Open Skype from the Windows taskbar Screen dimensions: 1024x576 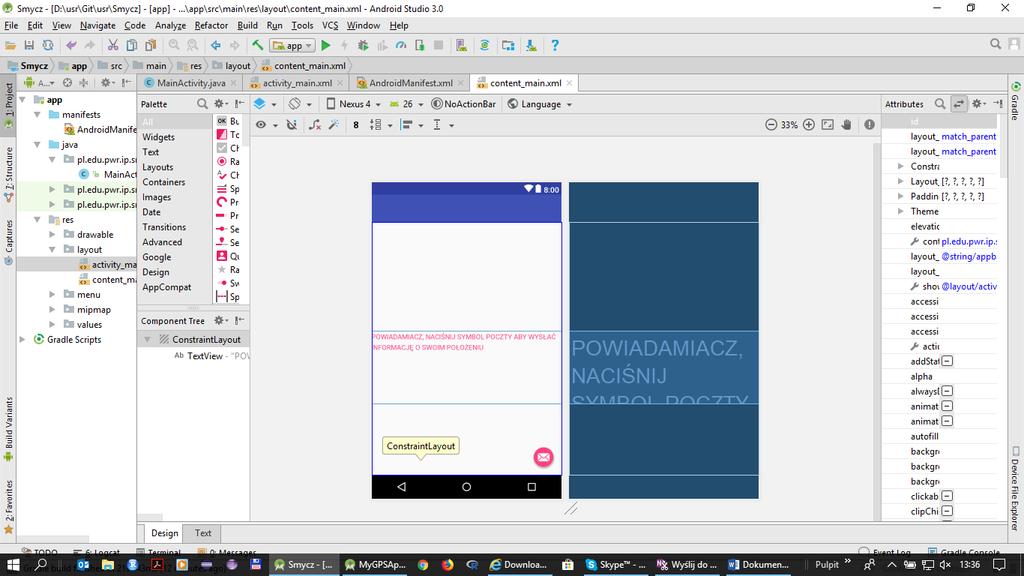click(x=615, y=564)
